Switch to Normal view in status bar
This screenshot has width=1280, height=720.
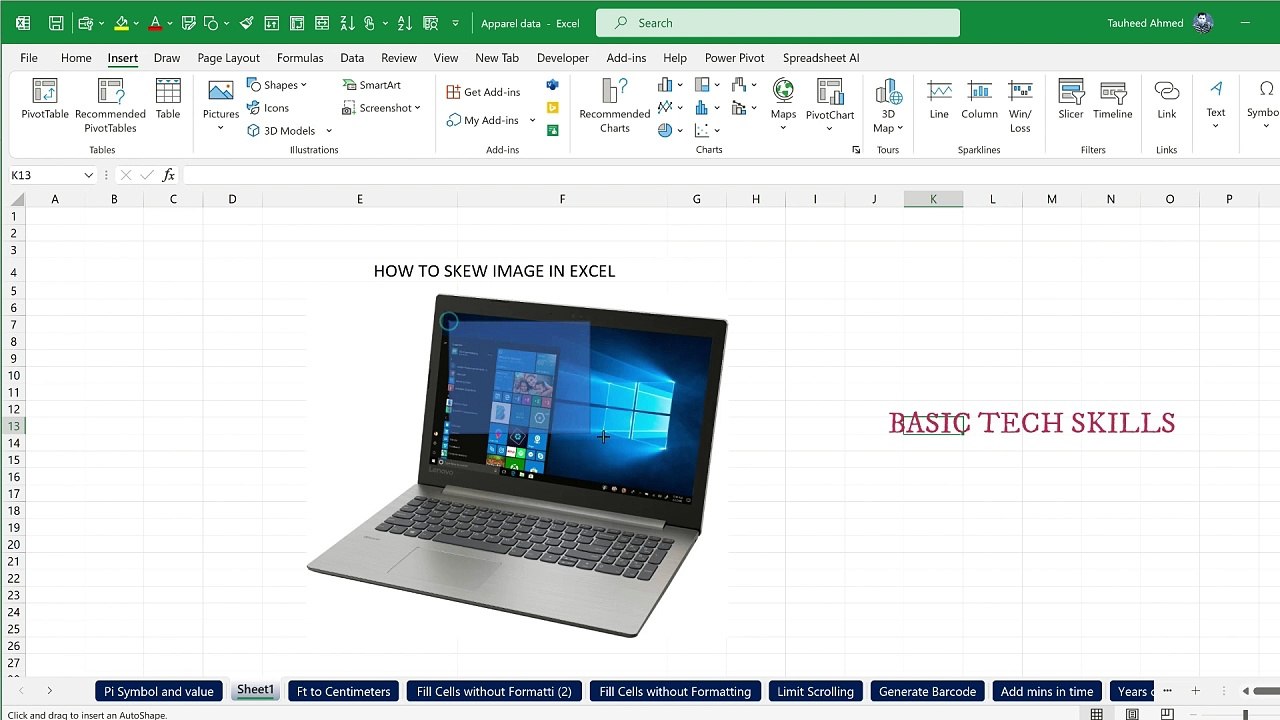coord(1097,714)
